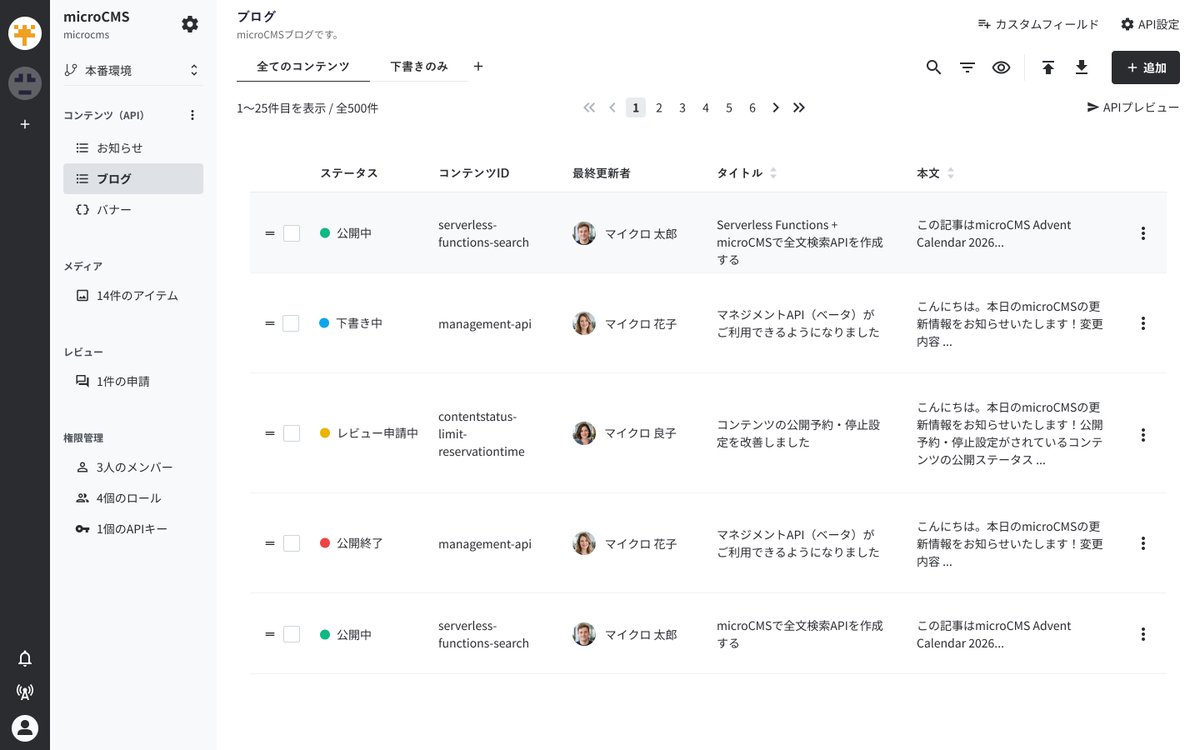Open service settings gear next to microCMS
1200x750 pixels.
[190, 24]
